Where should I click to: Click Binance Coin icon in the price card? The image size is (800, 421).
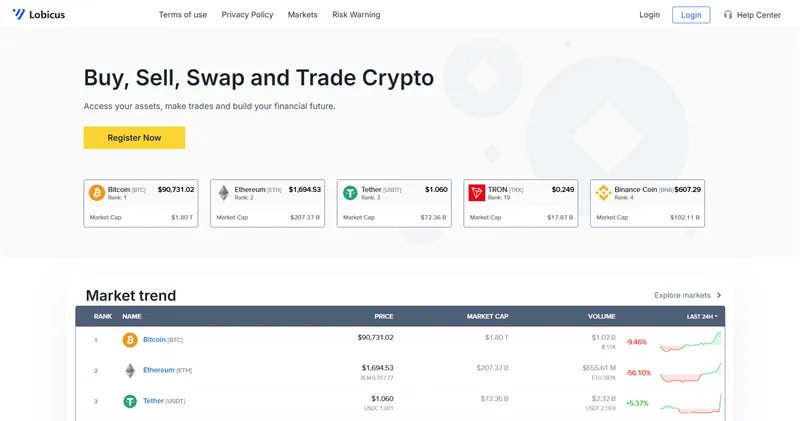[x=604, y=193]
